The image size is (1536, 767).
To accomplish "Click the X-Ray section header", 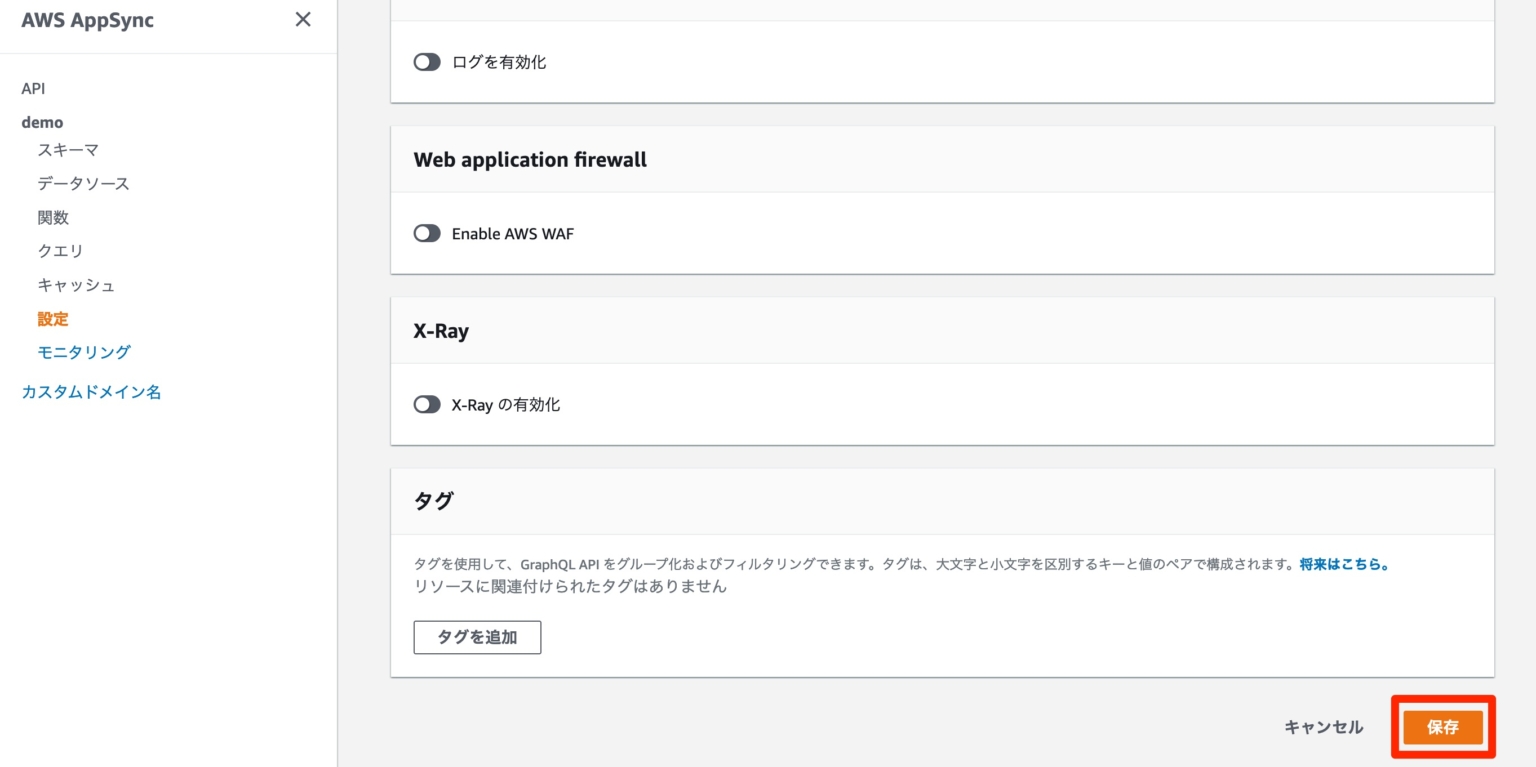I will coord(441,330).
